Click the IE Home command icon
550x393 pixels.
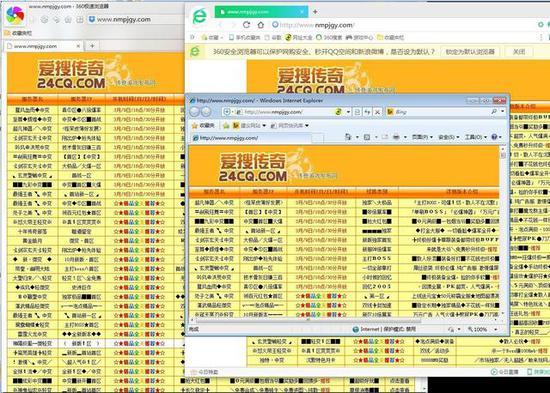(348, 137)
